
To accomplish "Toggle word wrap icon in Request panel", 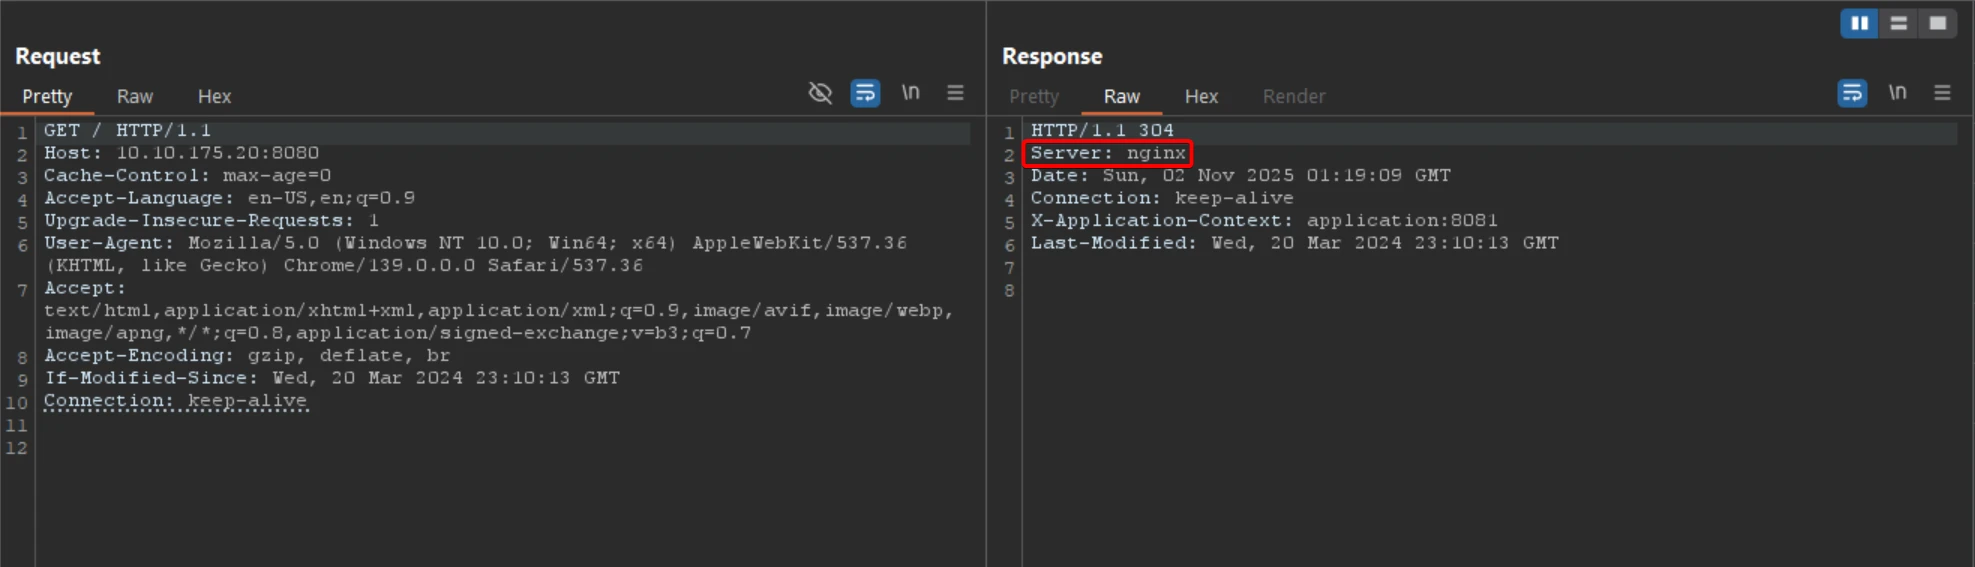I will tap(865, 93).
